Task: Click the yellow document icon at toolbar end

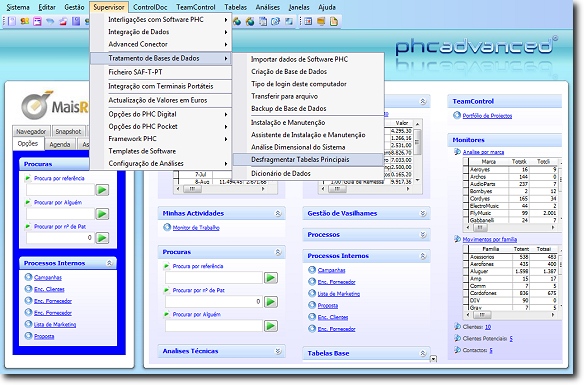Action: 334,22
